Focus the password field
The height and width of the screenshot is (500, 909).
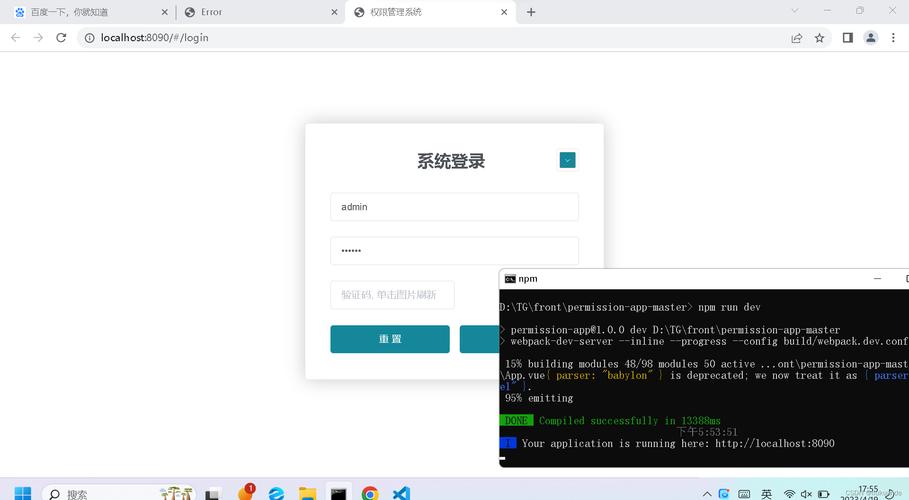point(454,251)
